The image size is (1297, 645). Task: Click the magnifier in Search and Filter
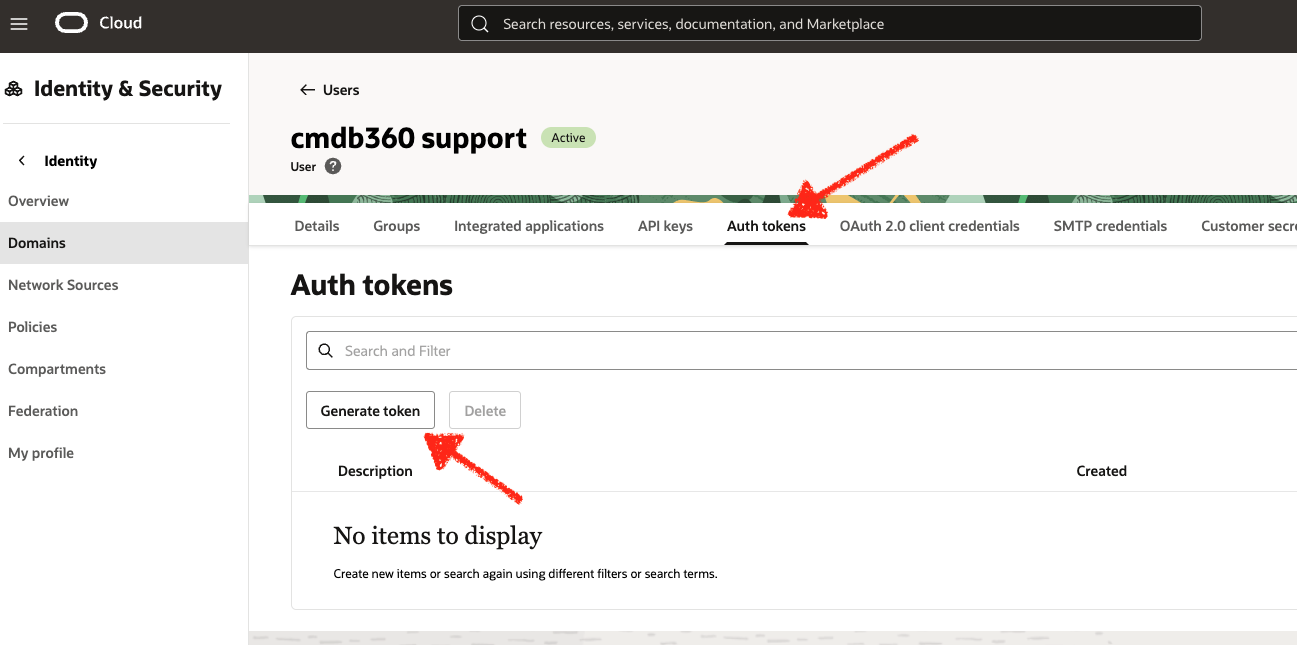pos(325,351)
